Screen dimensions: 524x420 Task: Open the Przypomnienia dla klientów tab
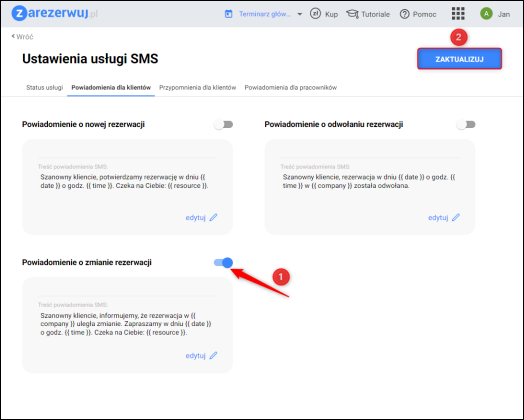198,88
